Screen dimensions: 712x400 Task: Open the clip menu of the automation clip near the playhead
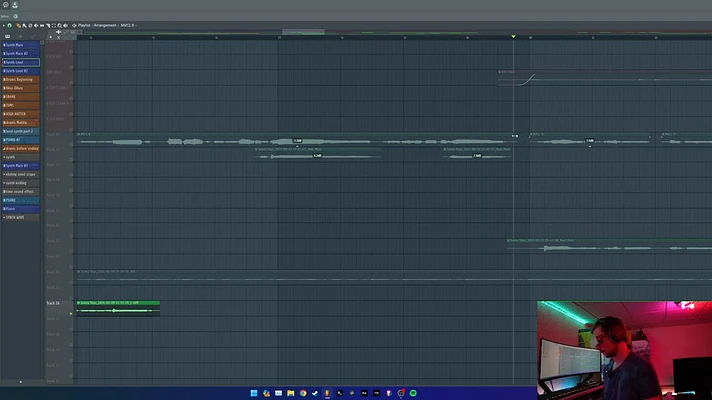(499, 72)
